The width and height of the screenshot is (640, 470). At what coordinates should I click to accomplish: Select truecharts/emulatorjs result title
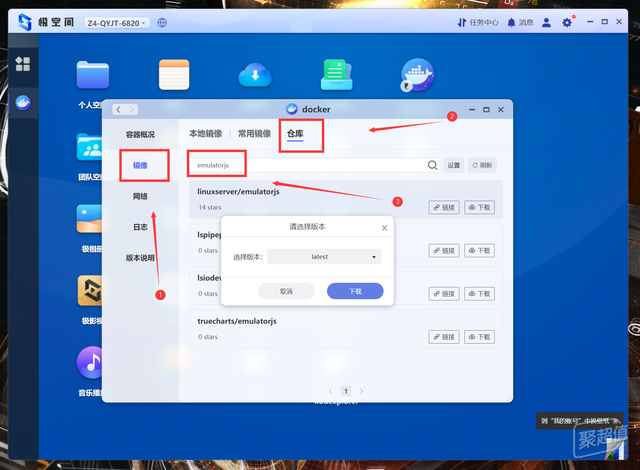(237, 321)
